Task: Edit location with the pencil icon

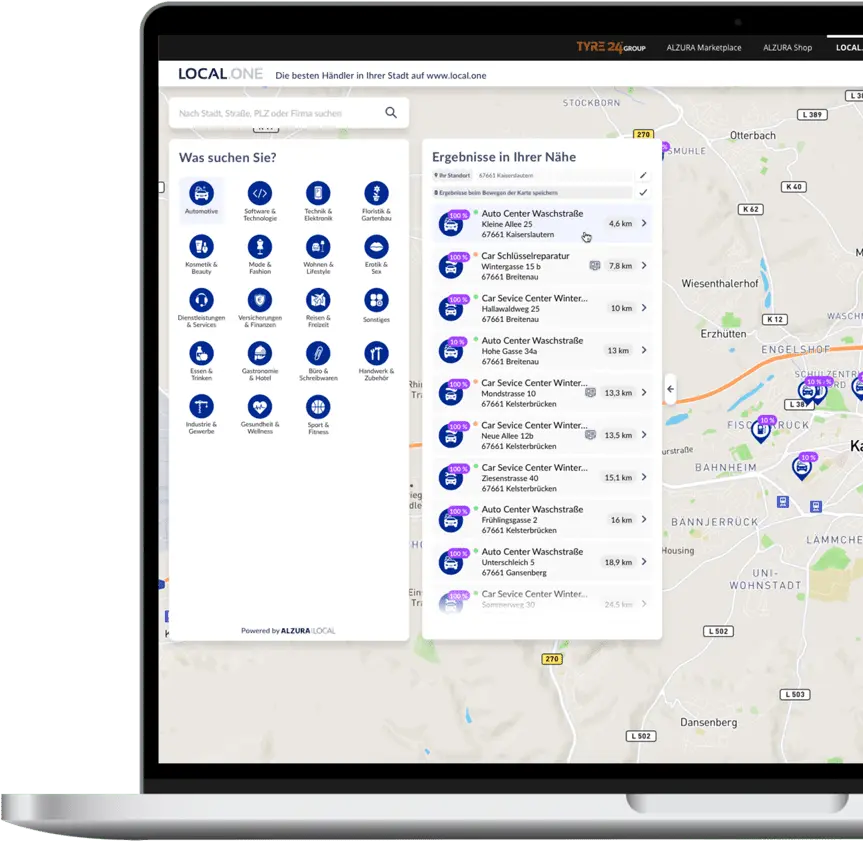Action: 643,176
